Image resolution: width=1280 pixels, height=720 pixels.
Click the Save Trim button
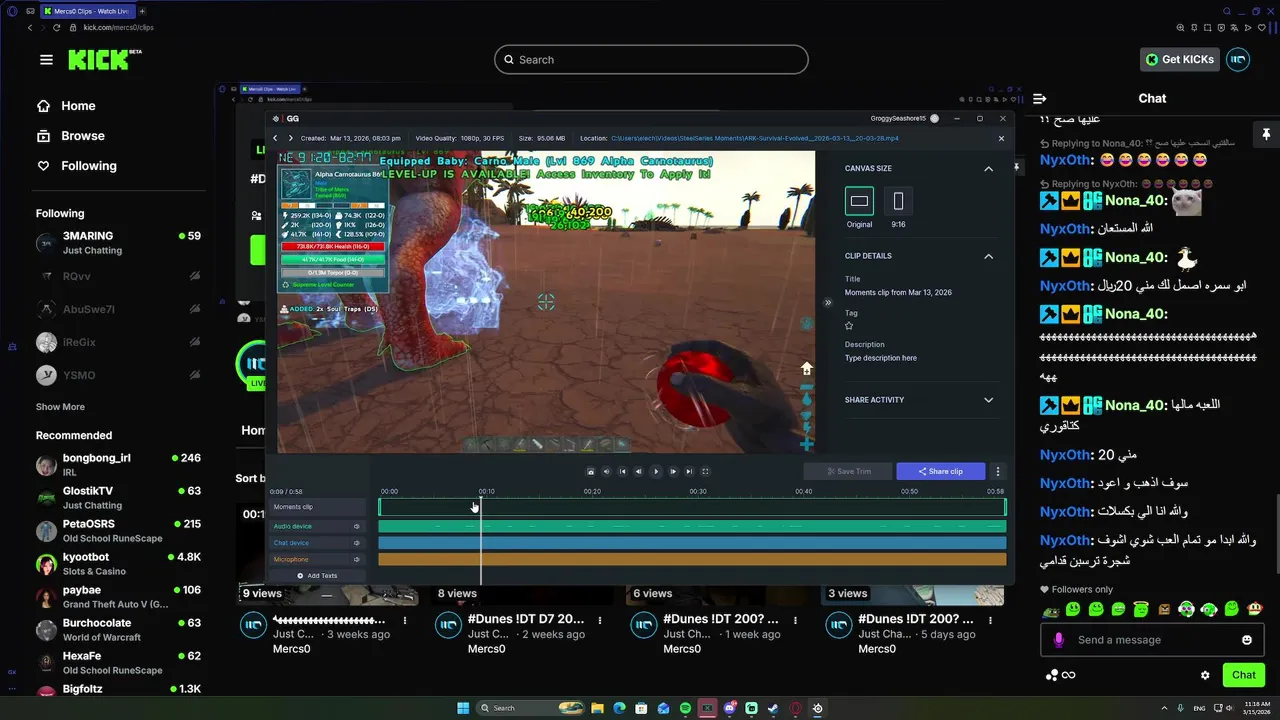coord(848,471)
